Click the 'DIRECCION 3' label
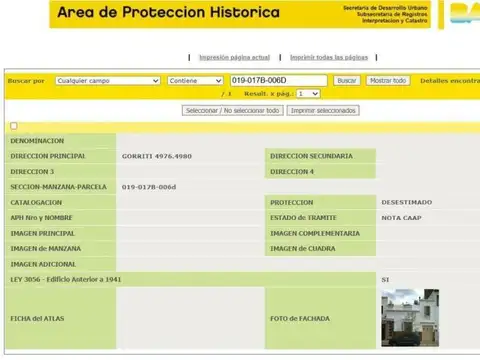Screen dimensions: 480x360 point(32,172)
